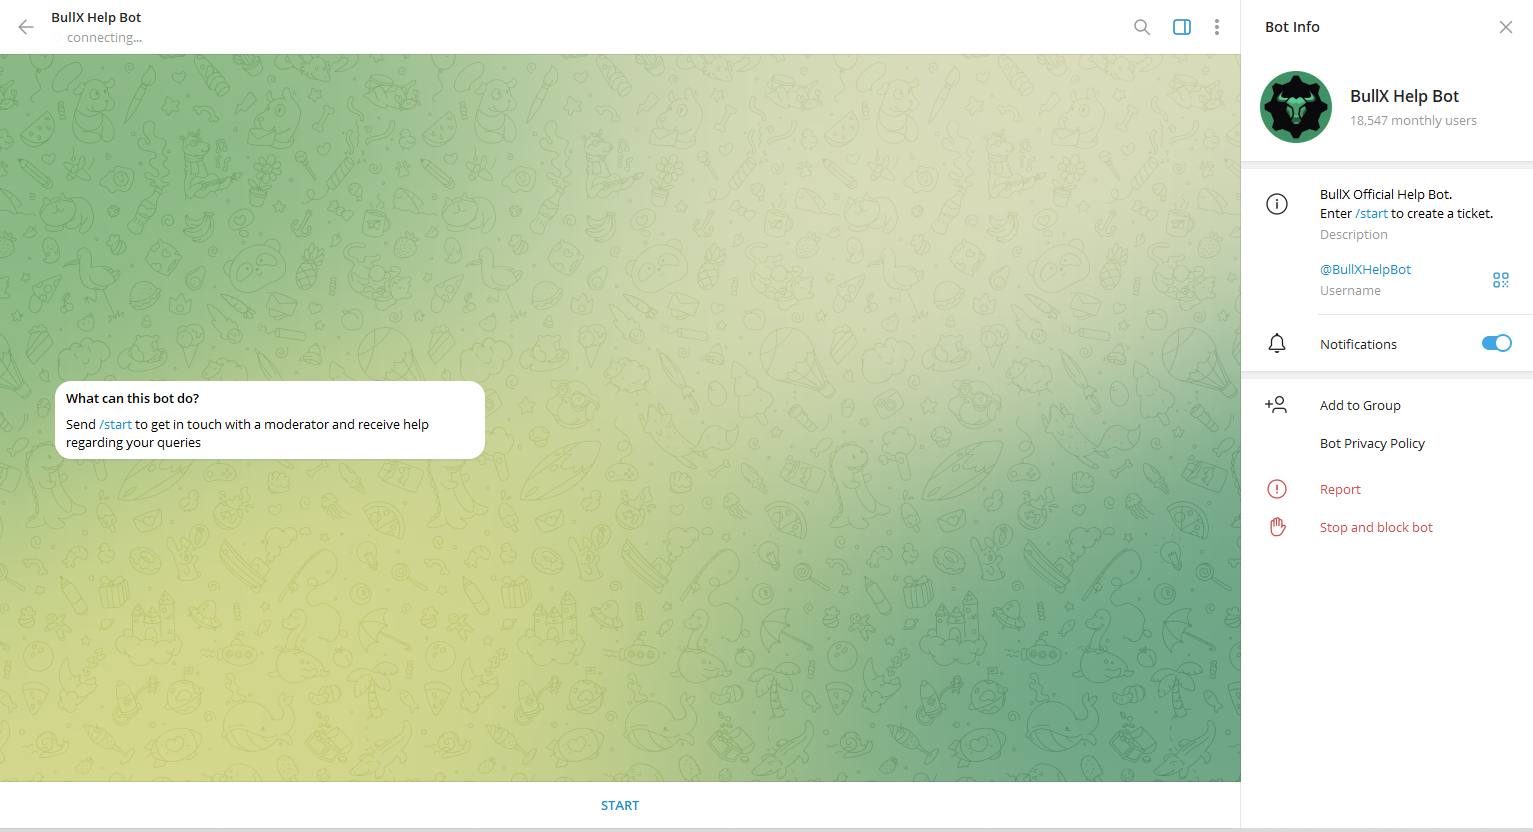Click the Stop and block hand icon

click(1277, 527)
